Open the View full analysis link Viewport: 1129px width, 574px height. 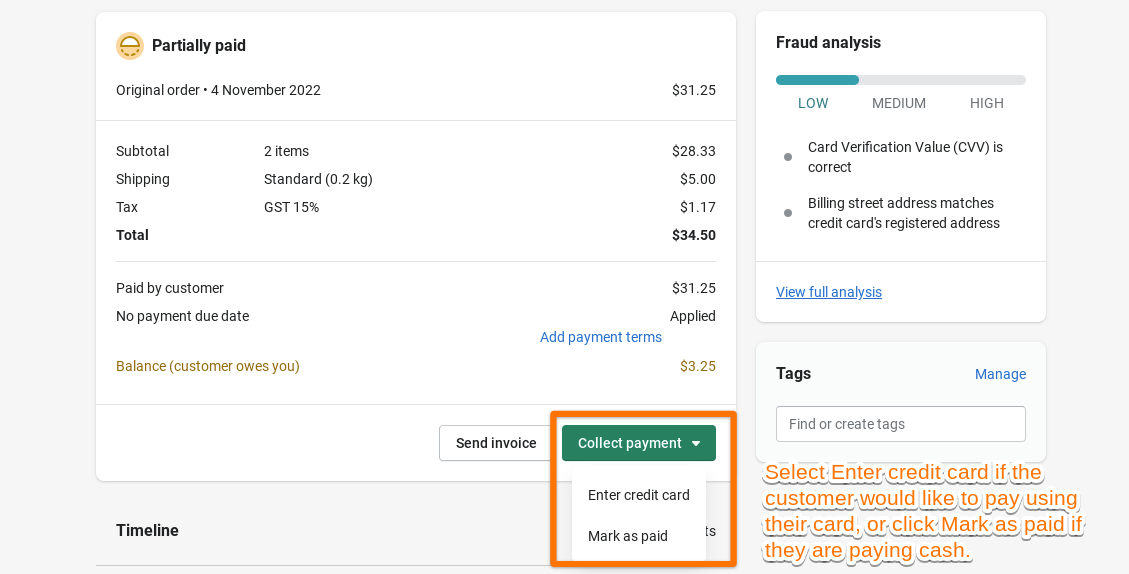click(x=829, y=292)
